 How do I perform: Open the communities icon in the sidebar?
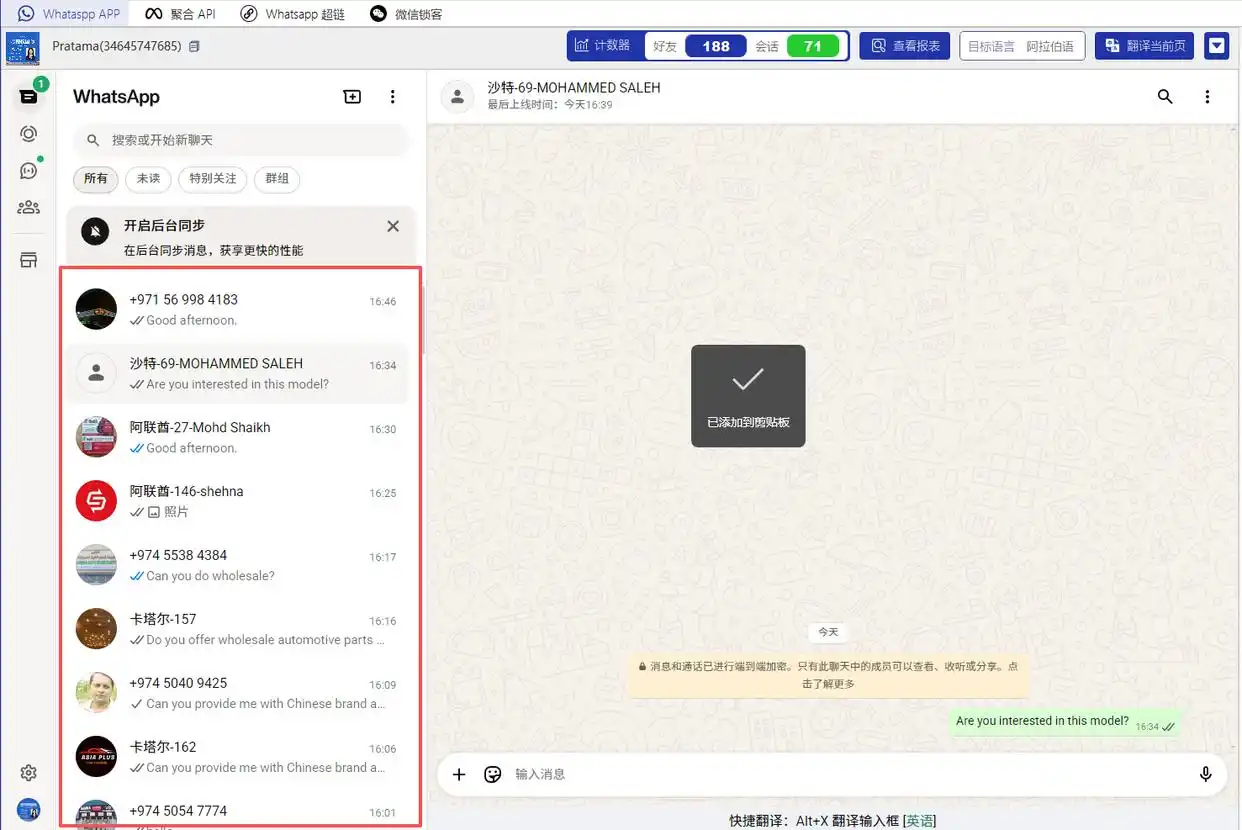pyautogui.click(x=27, y=207)
